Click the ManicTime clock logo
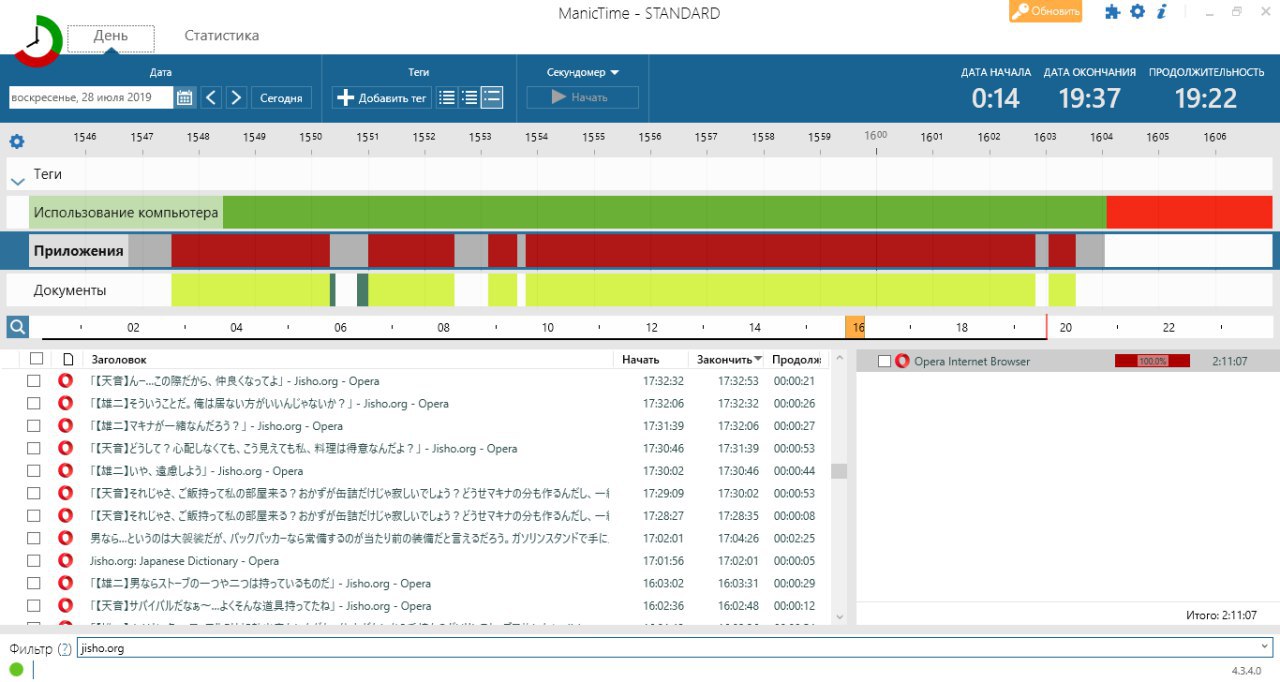Image resolution: width=1280 pixels, height=682 pixels. [38, 40]
